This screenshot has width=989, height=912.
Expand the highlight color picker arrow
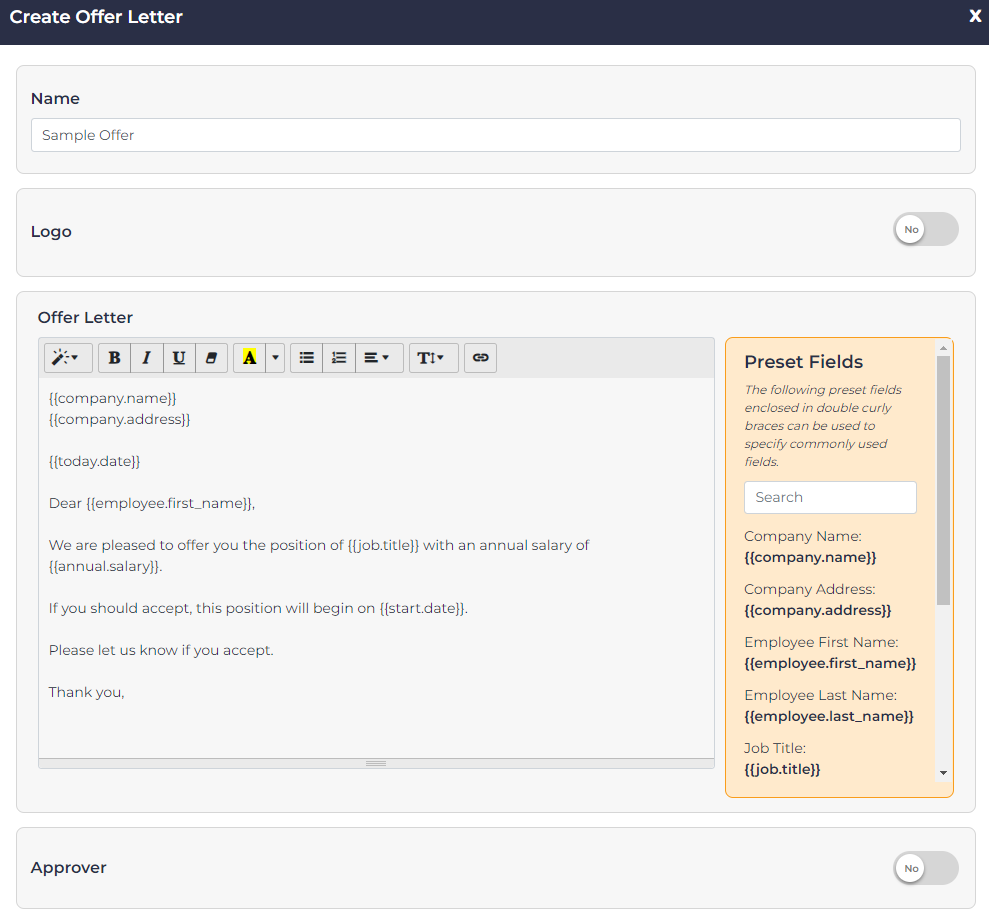(x=276, y=358)
